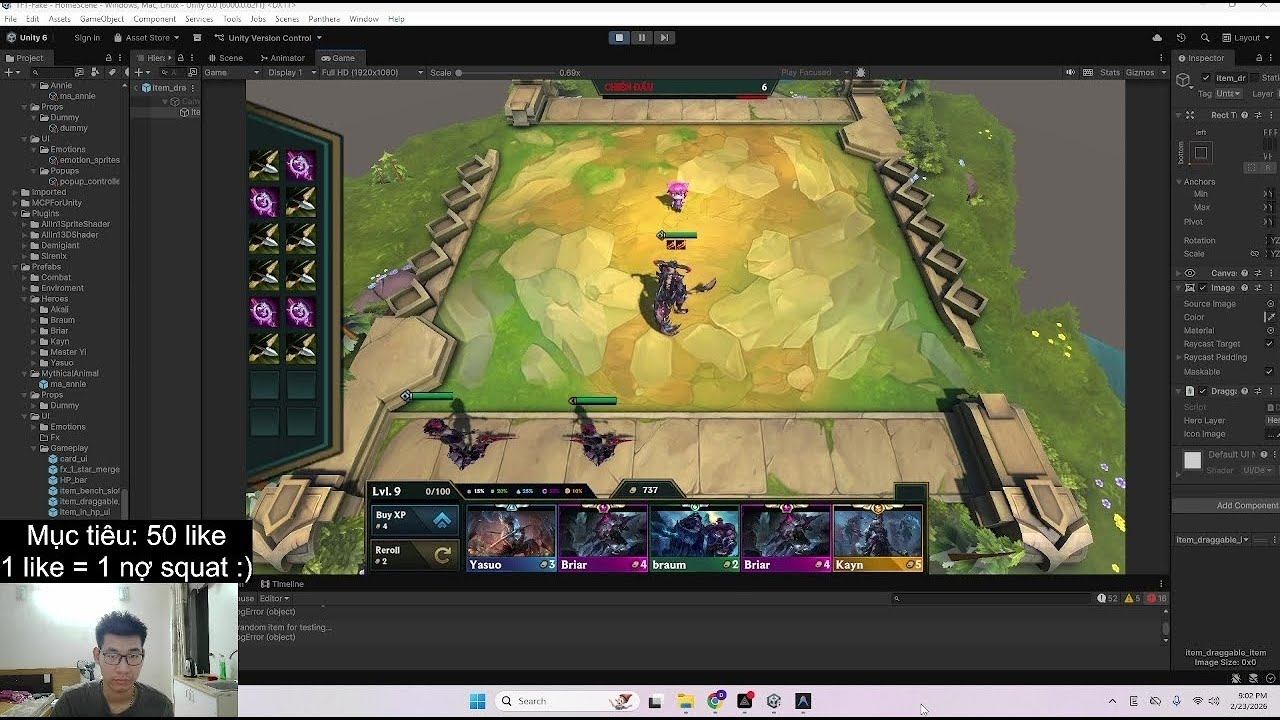The width and height of the screenshot is (1280, 720).
Task: Toggle the Image component enabled checkbox
Action: [x=1202, y=288]
